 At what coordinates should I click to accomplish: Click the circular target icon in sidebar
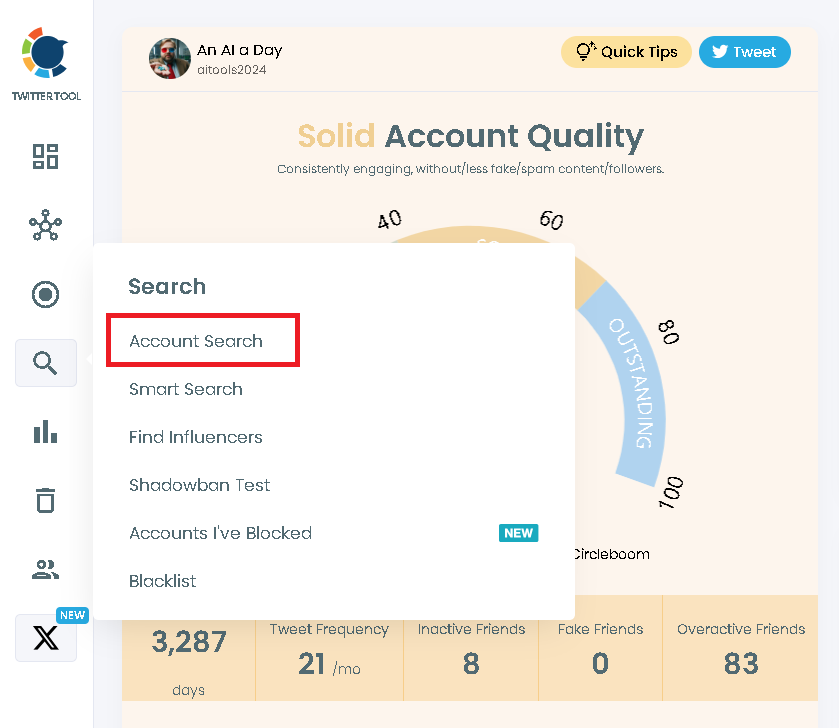pos(45,295)
